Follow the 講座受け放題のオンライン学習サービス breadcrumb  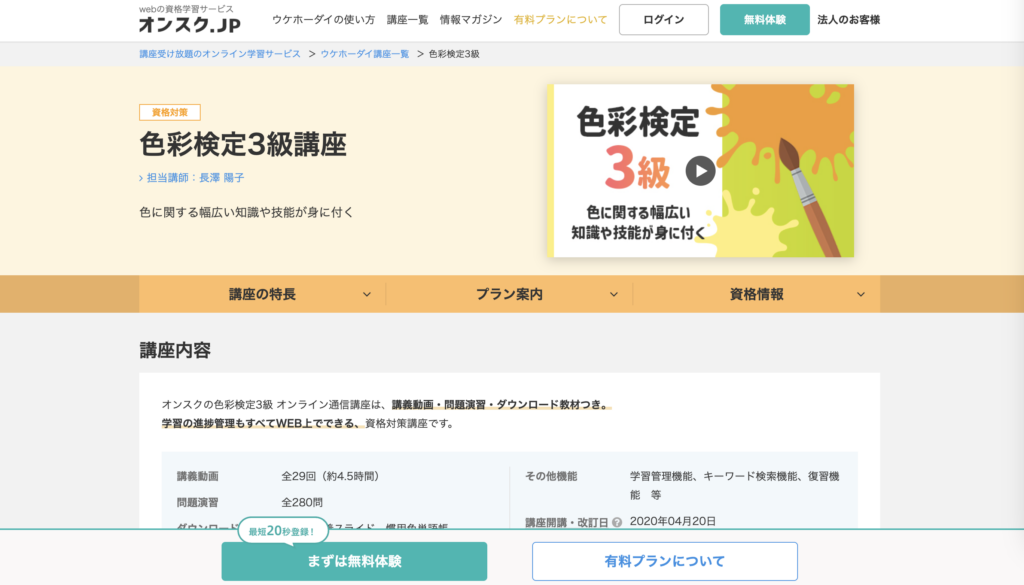point(219,54)
